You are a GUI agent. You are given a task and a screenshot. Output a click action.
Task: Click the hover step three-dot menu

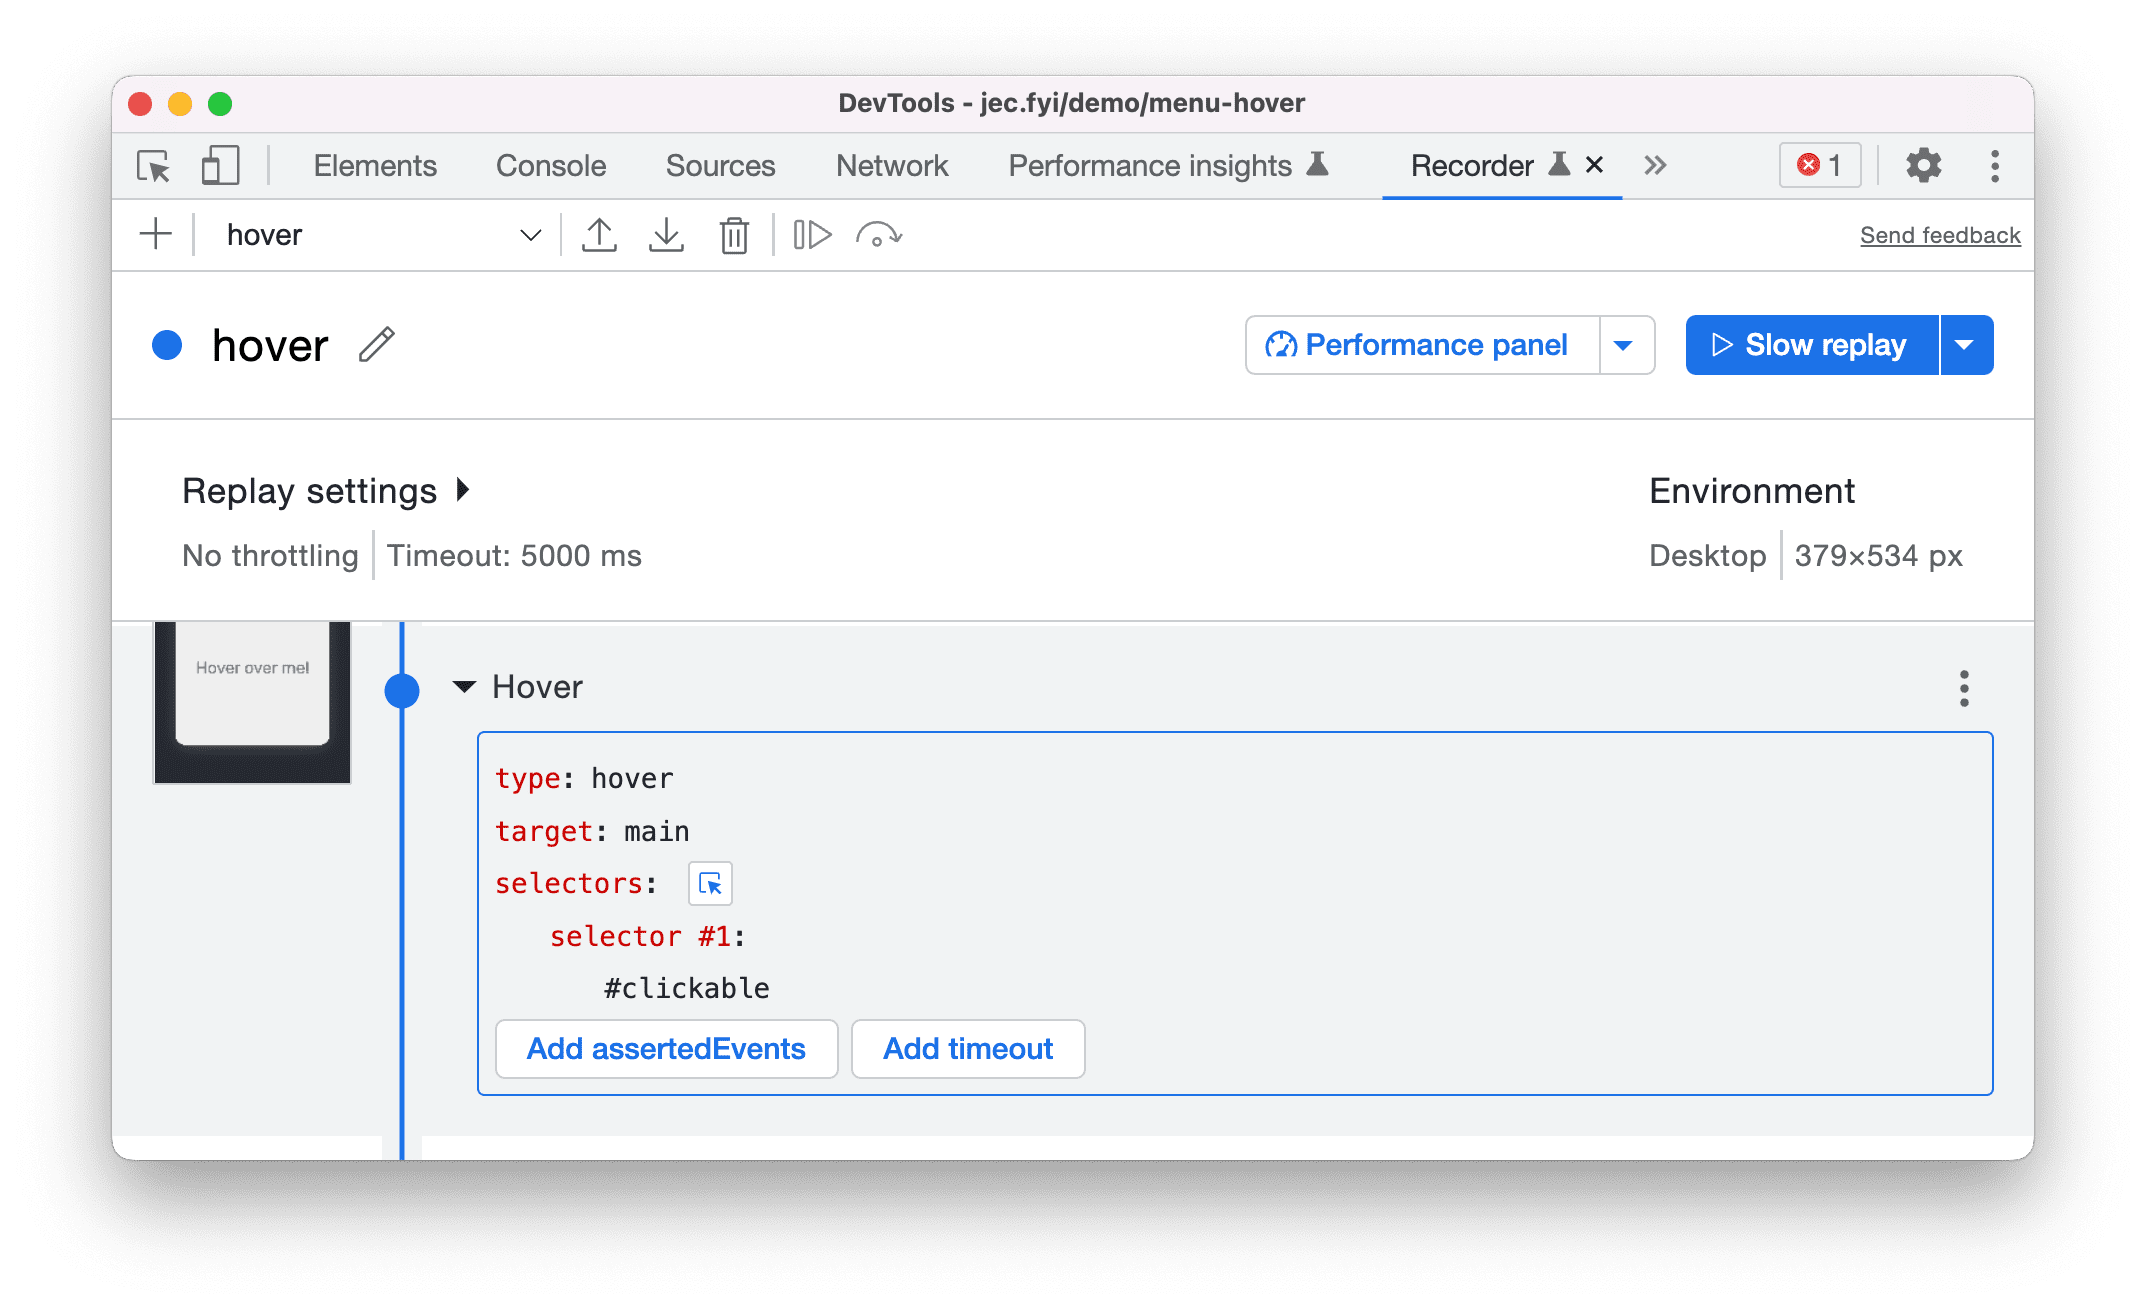[x=1964, y=689]
